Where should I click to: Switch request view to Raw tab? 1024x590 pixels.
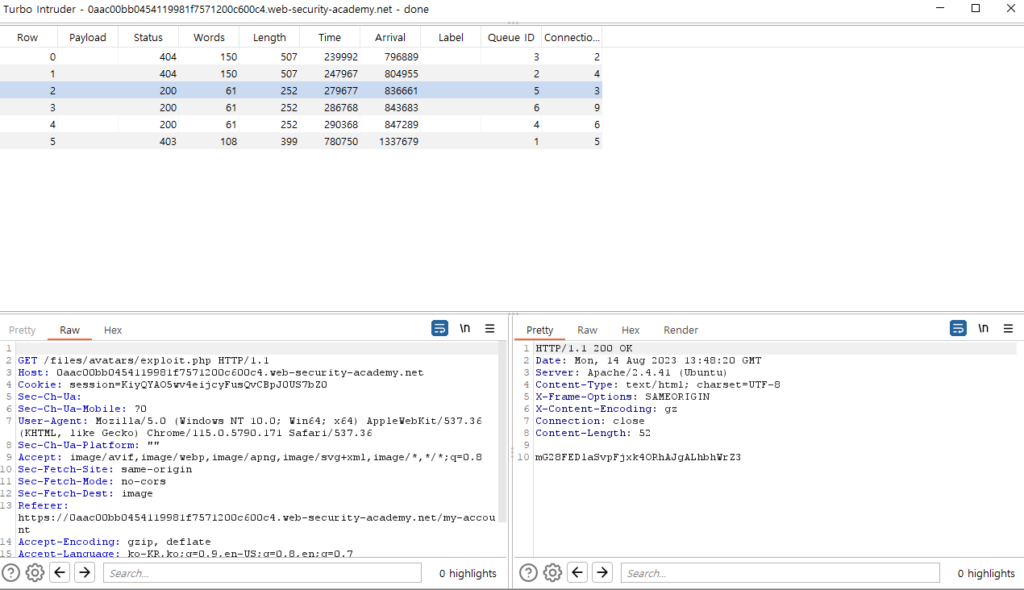coord(70,330)
